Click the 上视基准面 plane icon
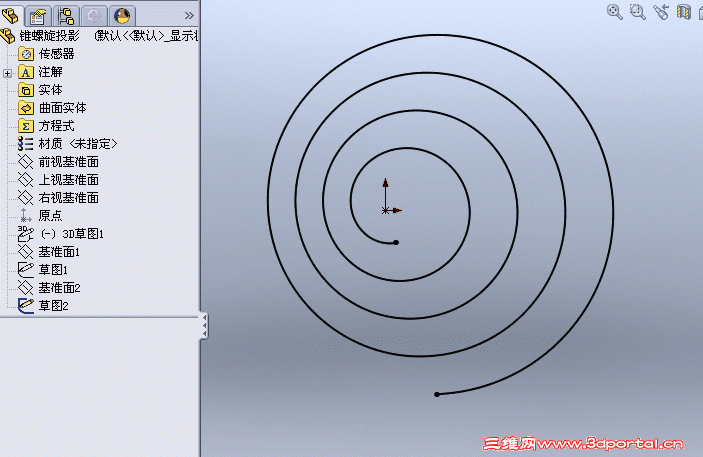 coord(26,180)
